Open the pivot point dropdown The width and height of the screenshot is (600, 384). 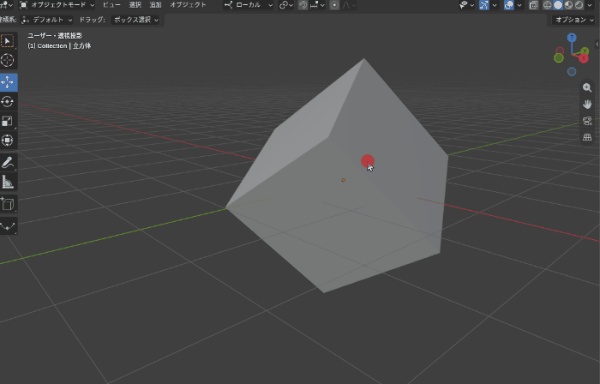click(x=286, y=5)
